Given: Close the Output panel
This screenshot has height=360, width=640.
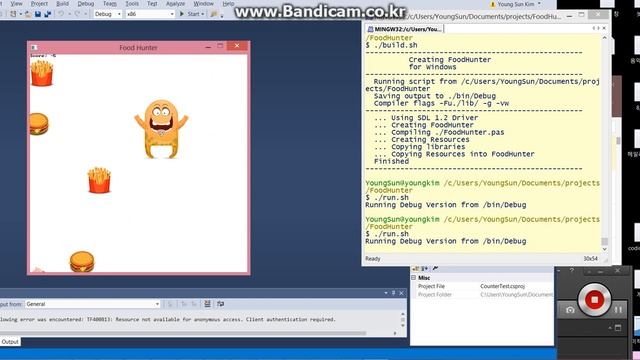Looking at the screenshot, I should [401, 293].
